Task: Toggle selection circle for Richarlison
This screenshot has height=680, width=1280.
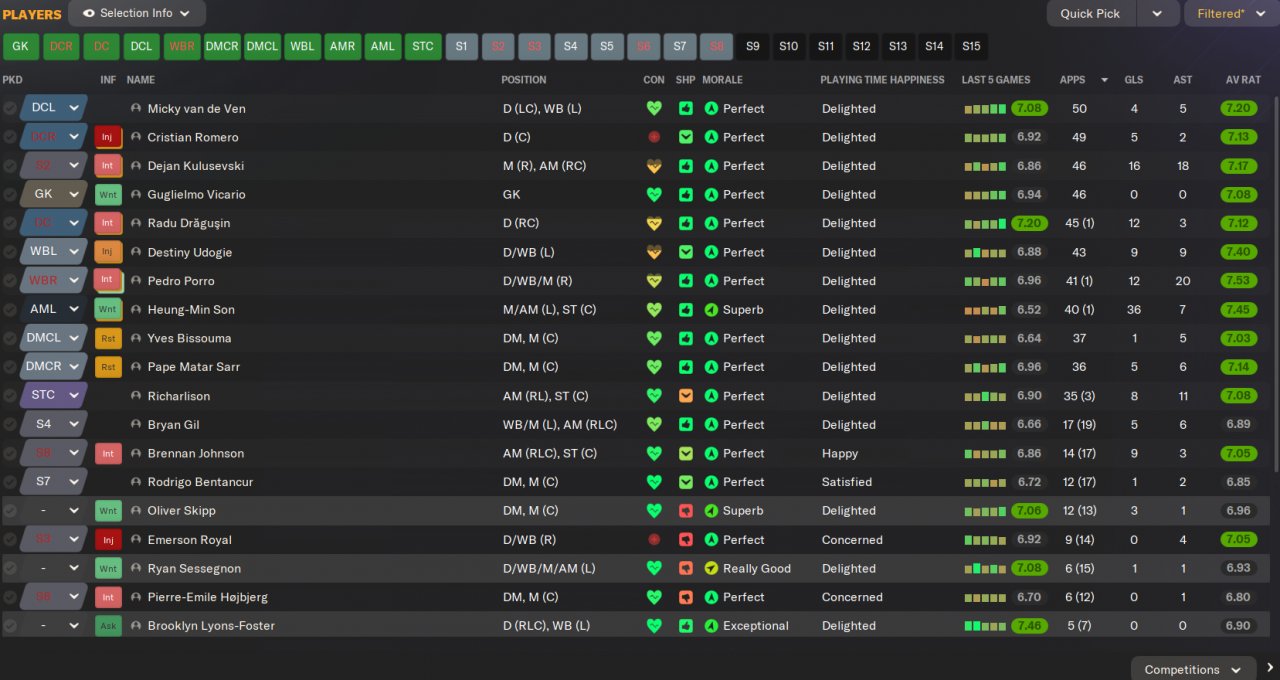Action: pos(10,396)
